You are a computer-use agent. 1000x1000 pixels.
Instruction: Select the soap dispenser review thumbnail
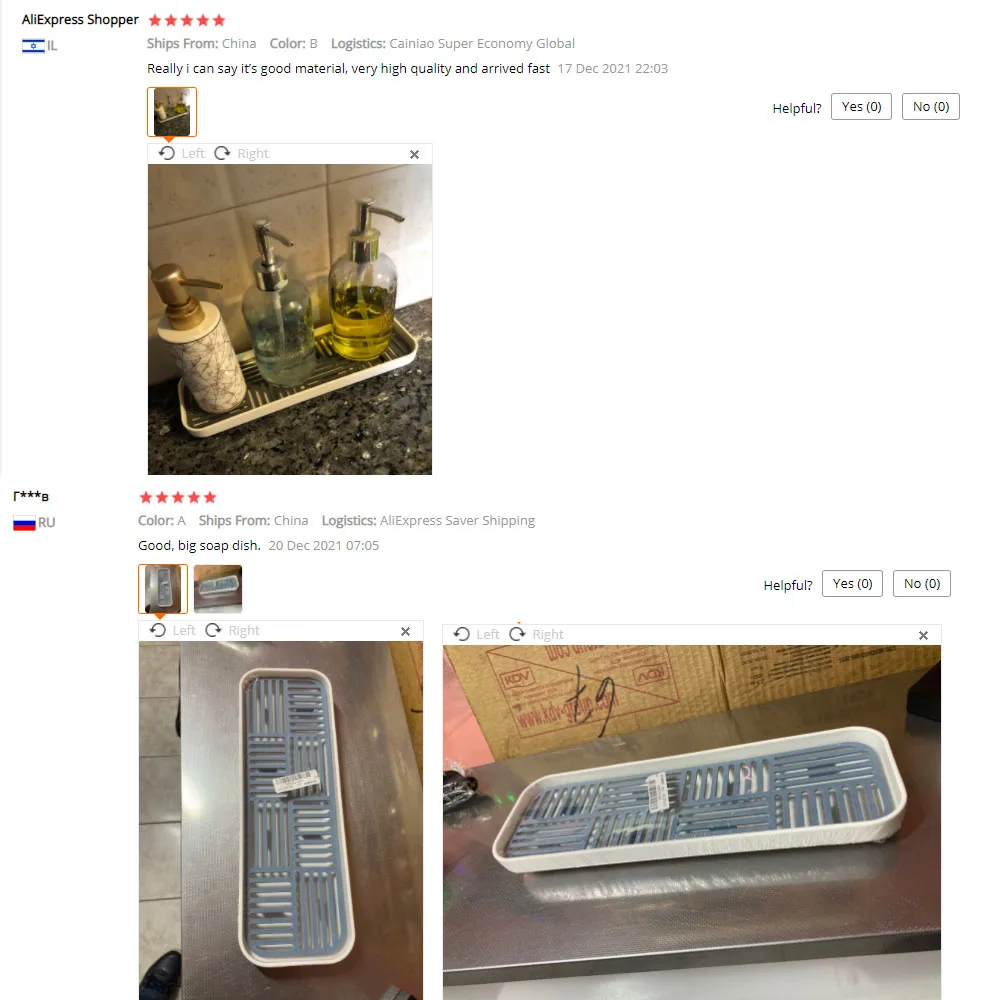pyautogui.click(x=172, y=112)
